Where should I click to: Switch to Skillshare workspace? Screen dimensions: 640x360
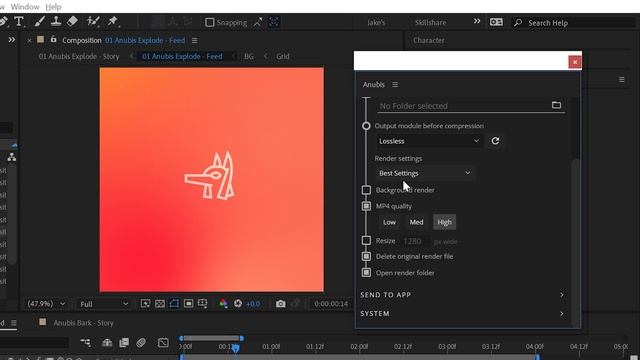tap(430, 22)
